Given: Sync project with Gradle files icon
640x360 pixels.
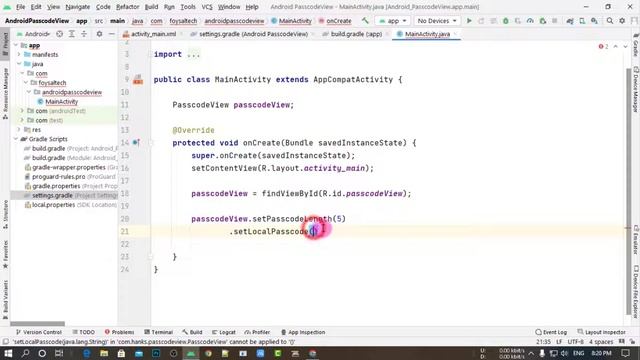Looking at the screenshot, I should [x=570, y=20].
